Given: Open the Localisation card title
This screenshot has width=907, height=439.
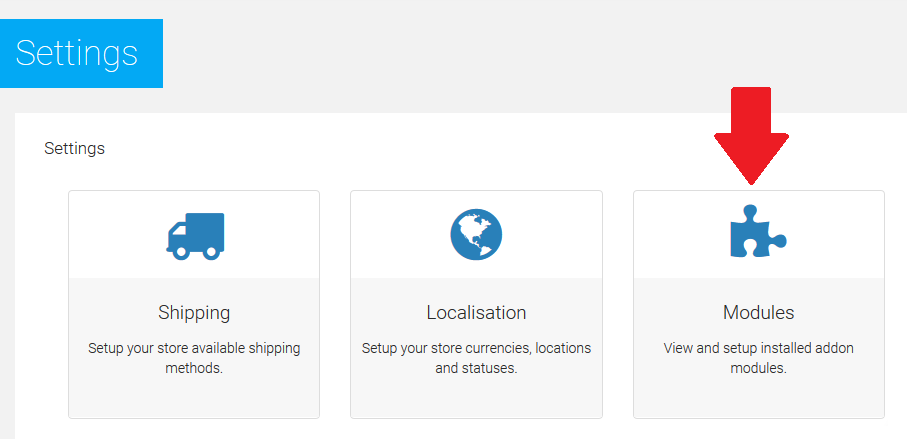Looking at the screenshot, I should 476,313.
